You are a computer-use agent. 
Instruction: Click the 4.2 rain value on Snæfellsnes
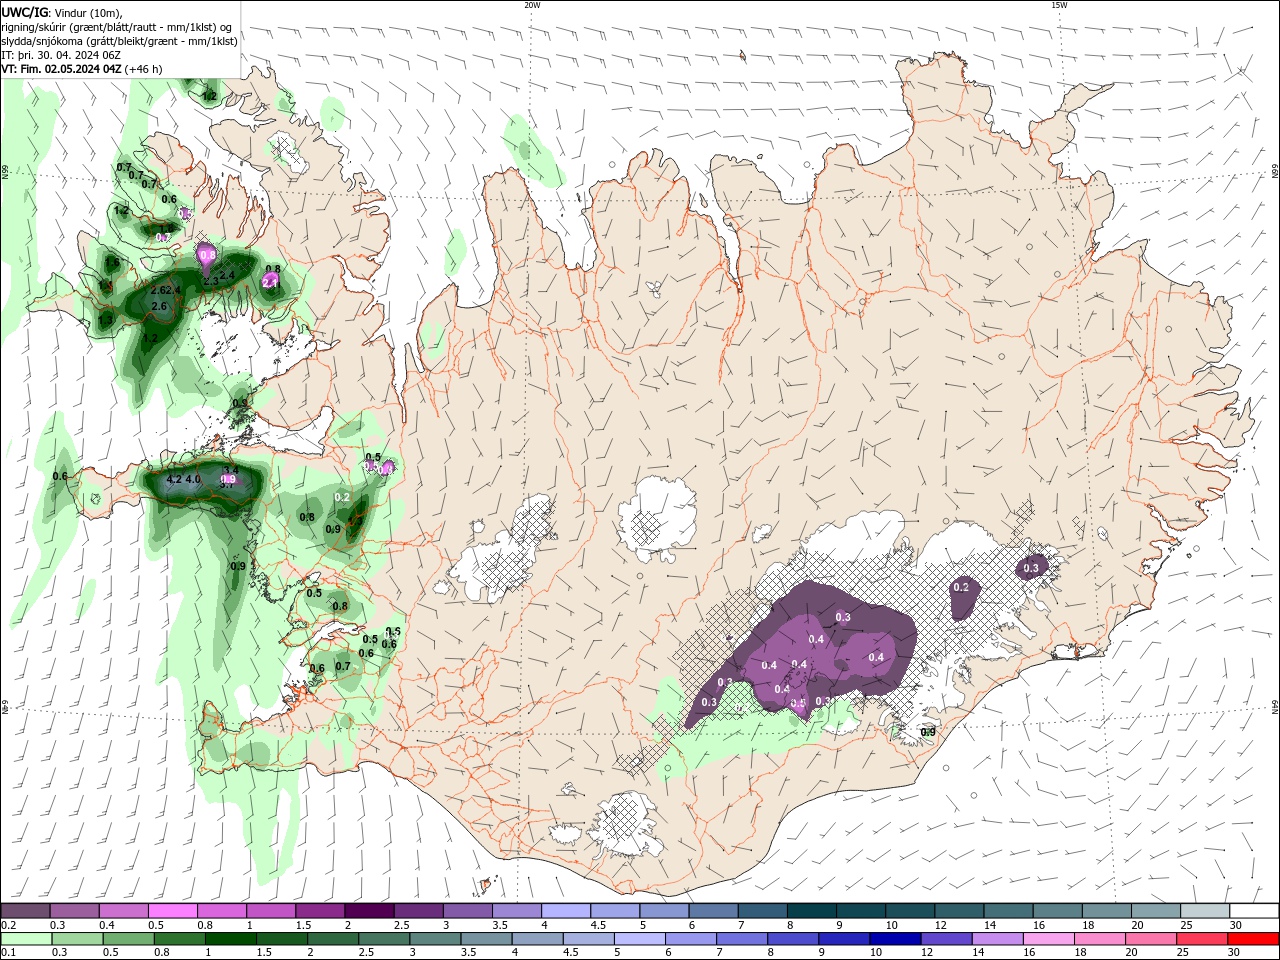pos(174,480)
